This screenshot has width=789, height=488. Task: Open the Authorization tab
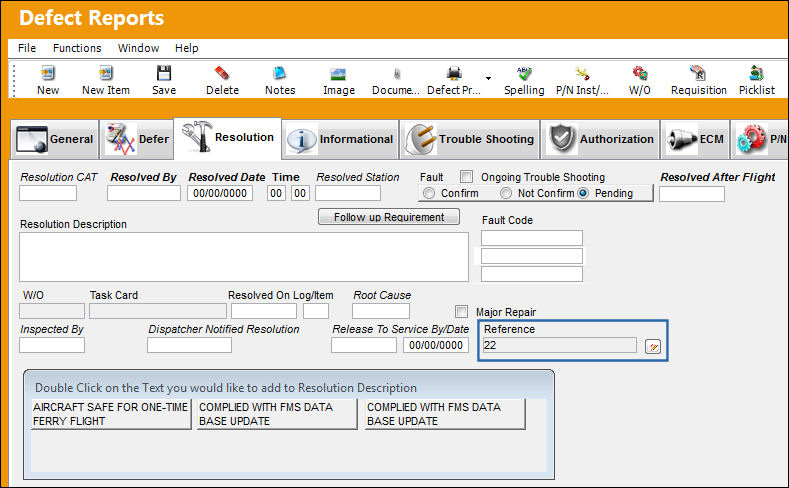[x=600, y=139]
